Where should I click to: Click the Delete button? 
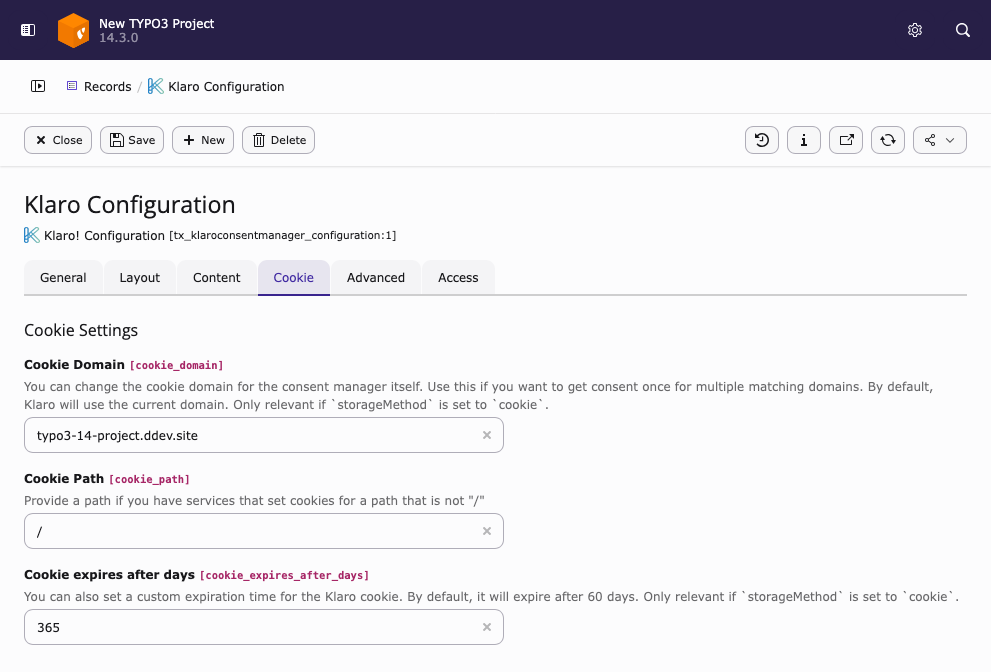coord(278,140)
